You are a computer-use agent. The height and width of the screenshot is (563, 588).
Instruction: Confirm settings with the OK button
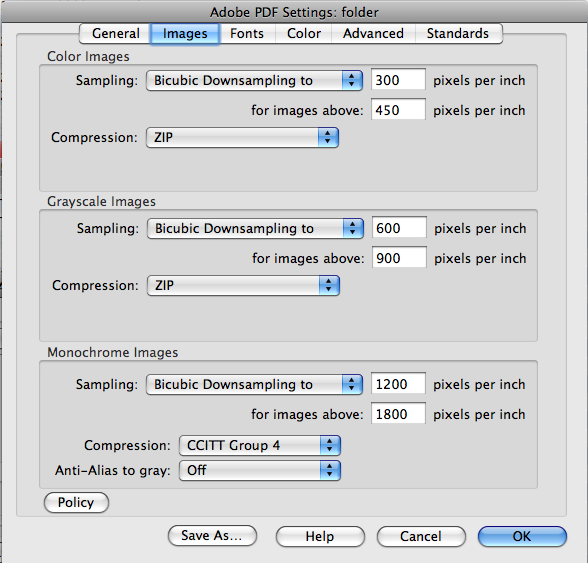[522, 536]
